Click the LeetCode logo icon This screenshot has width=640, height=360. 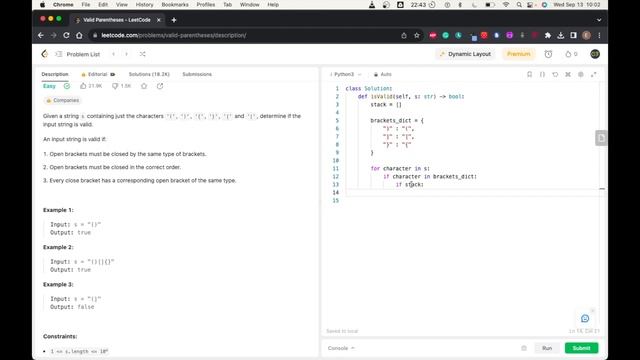pos(44,54)
